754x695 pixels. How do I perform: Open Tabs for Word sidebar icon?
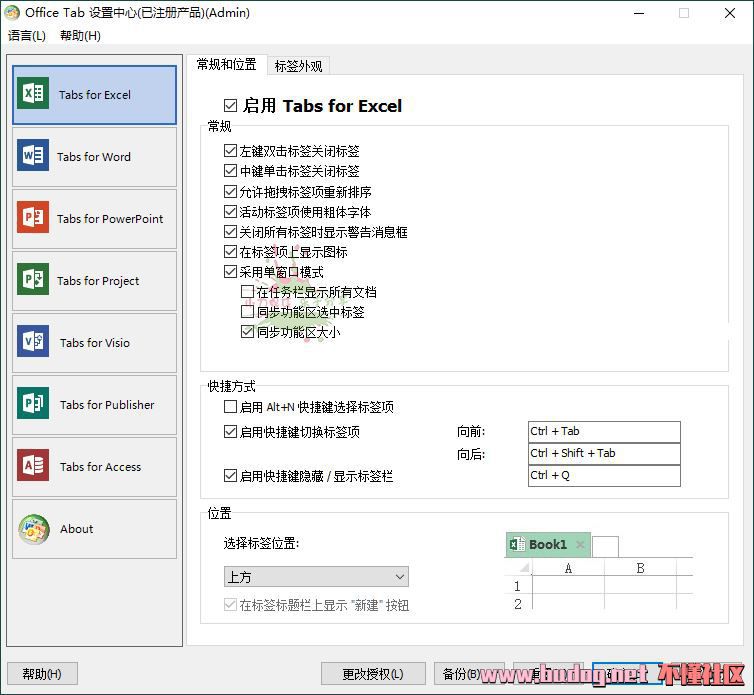(33, 157)
